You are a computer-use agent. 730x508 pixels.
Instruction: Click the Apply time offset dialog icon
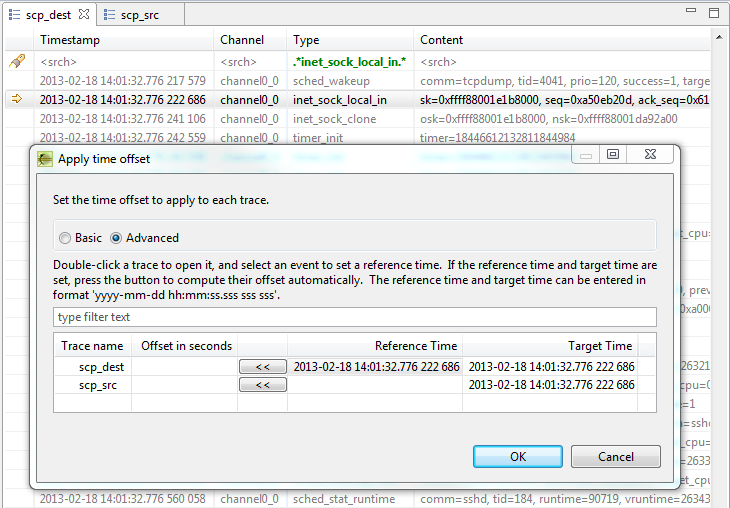(45, 159)
